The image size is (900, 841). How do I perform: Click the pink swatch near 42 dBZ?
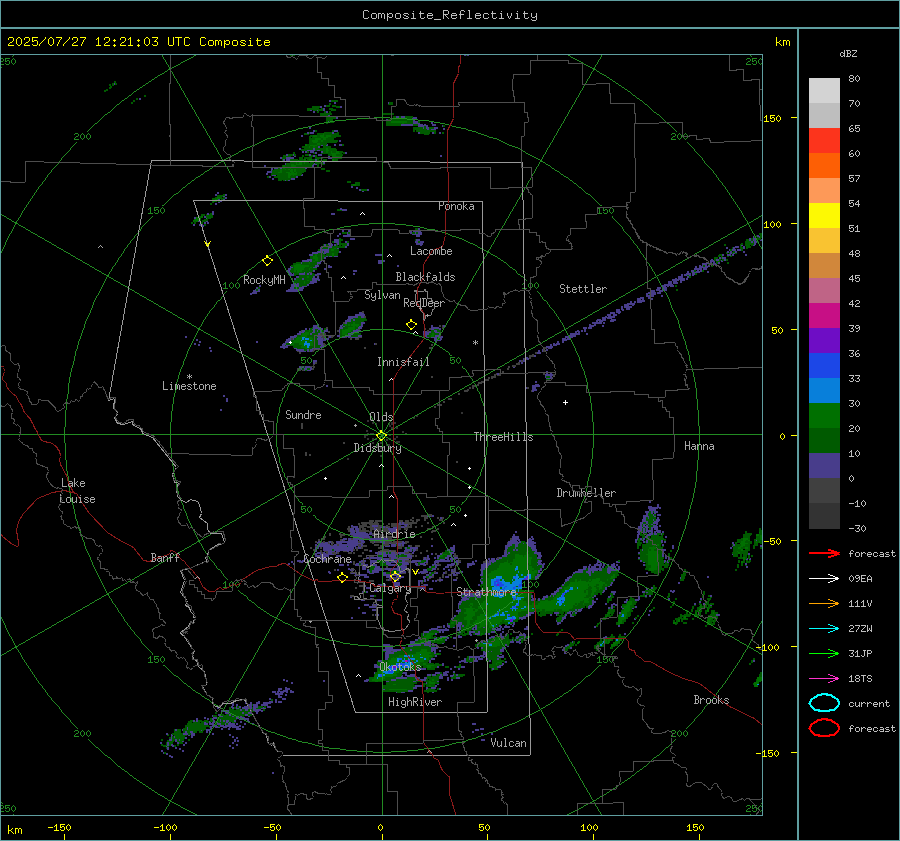point(824,290)
